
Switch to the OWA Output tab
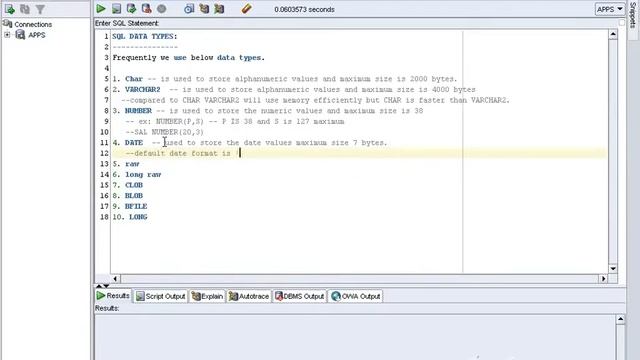356,296
